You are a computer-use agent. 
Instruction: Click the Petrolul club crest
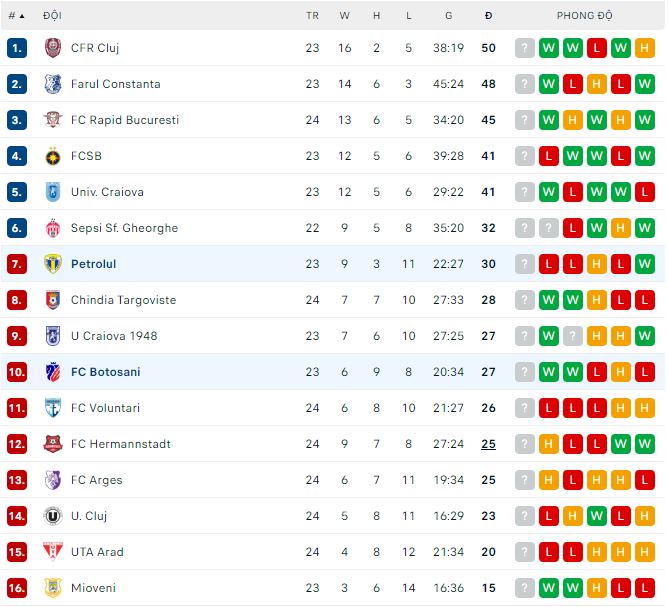53,264
